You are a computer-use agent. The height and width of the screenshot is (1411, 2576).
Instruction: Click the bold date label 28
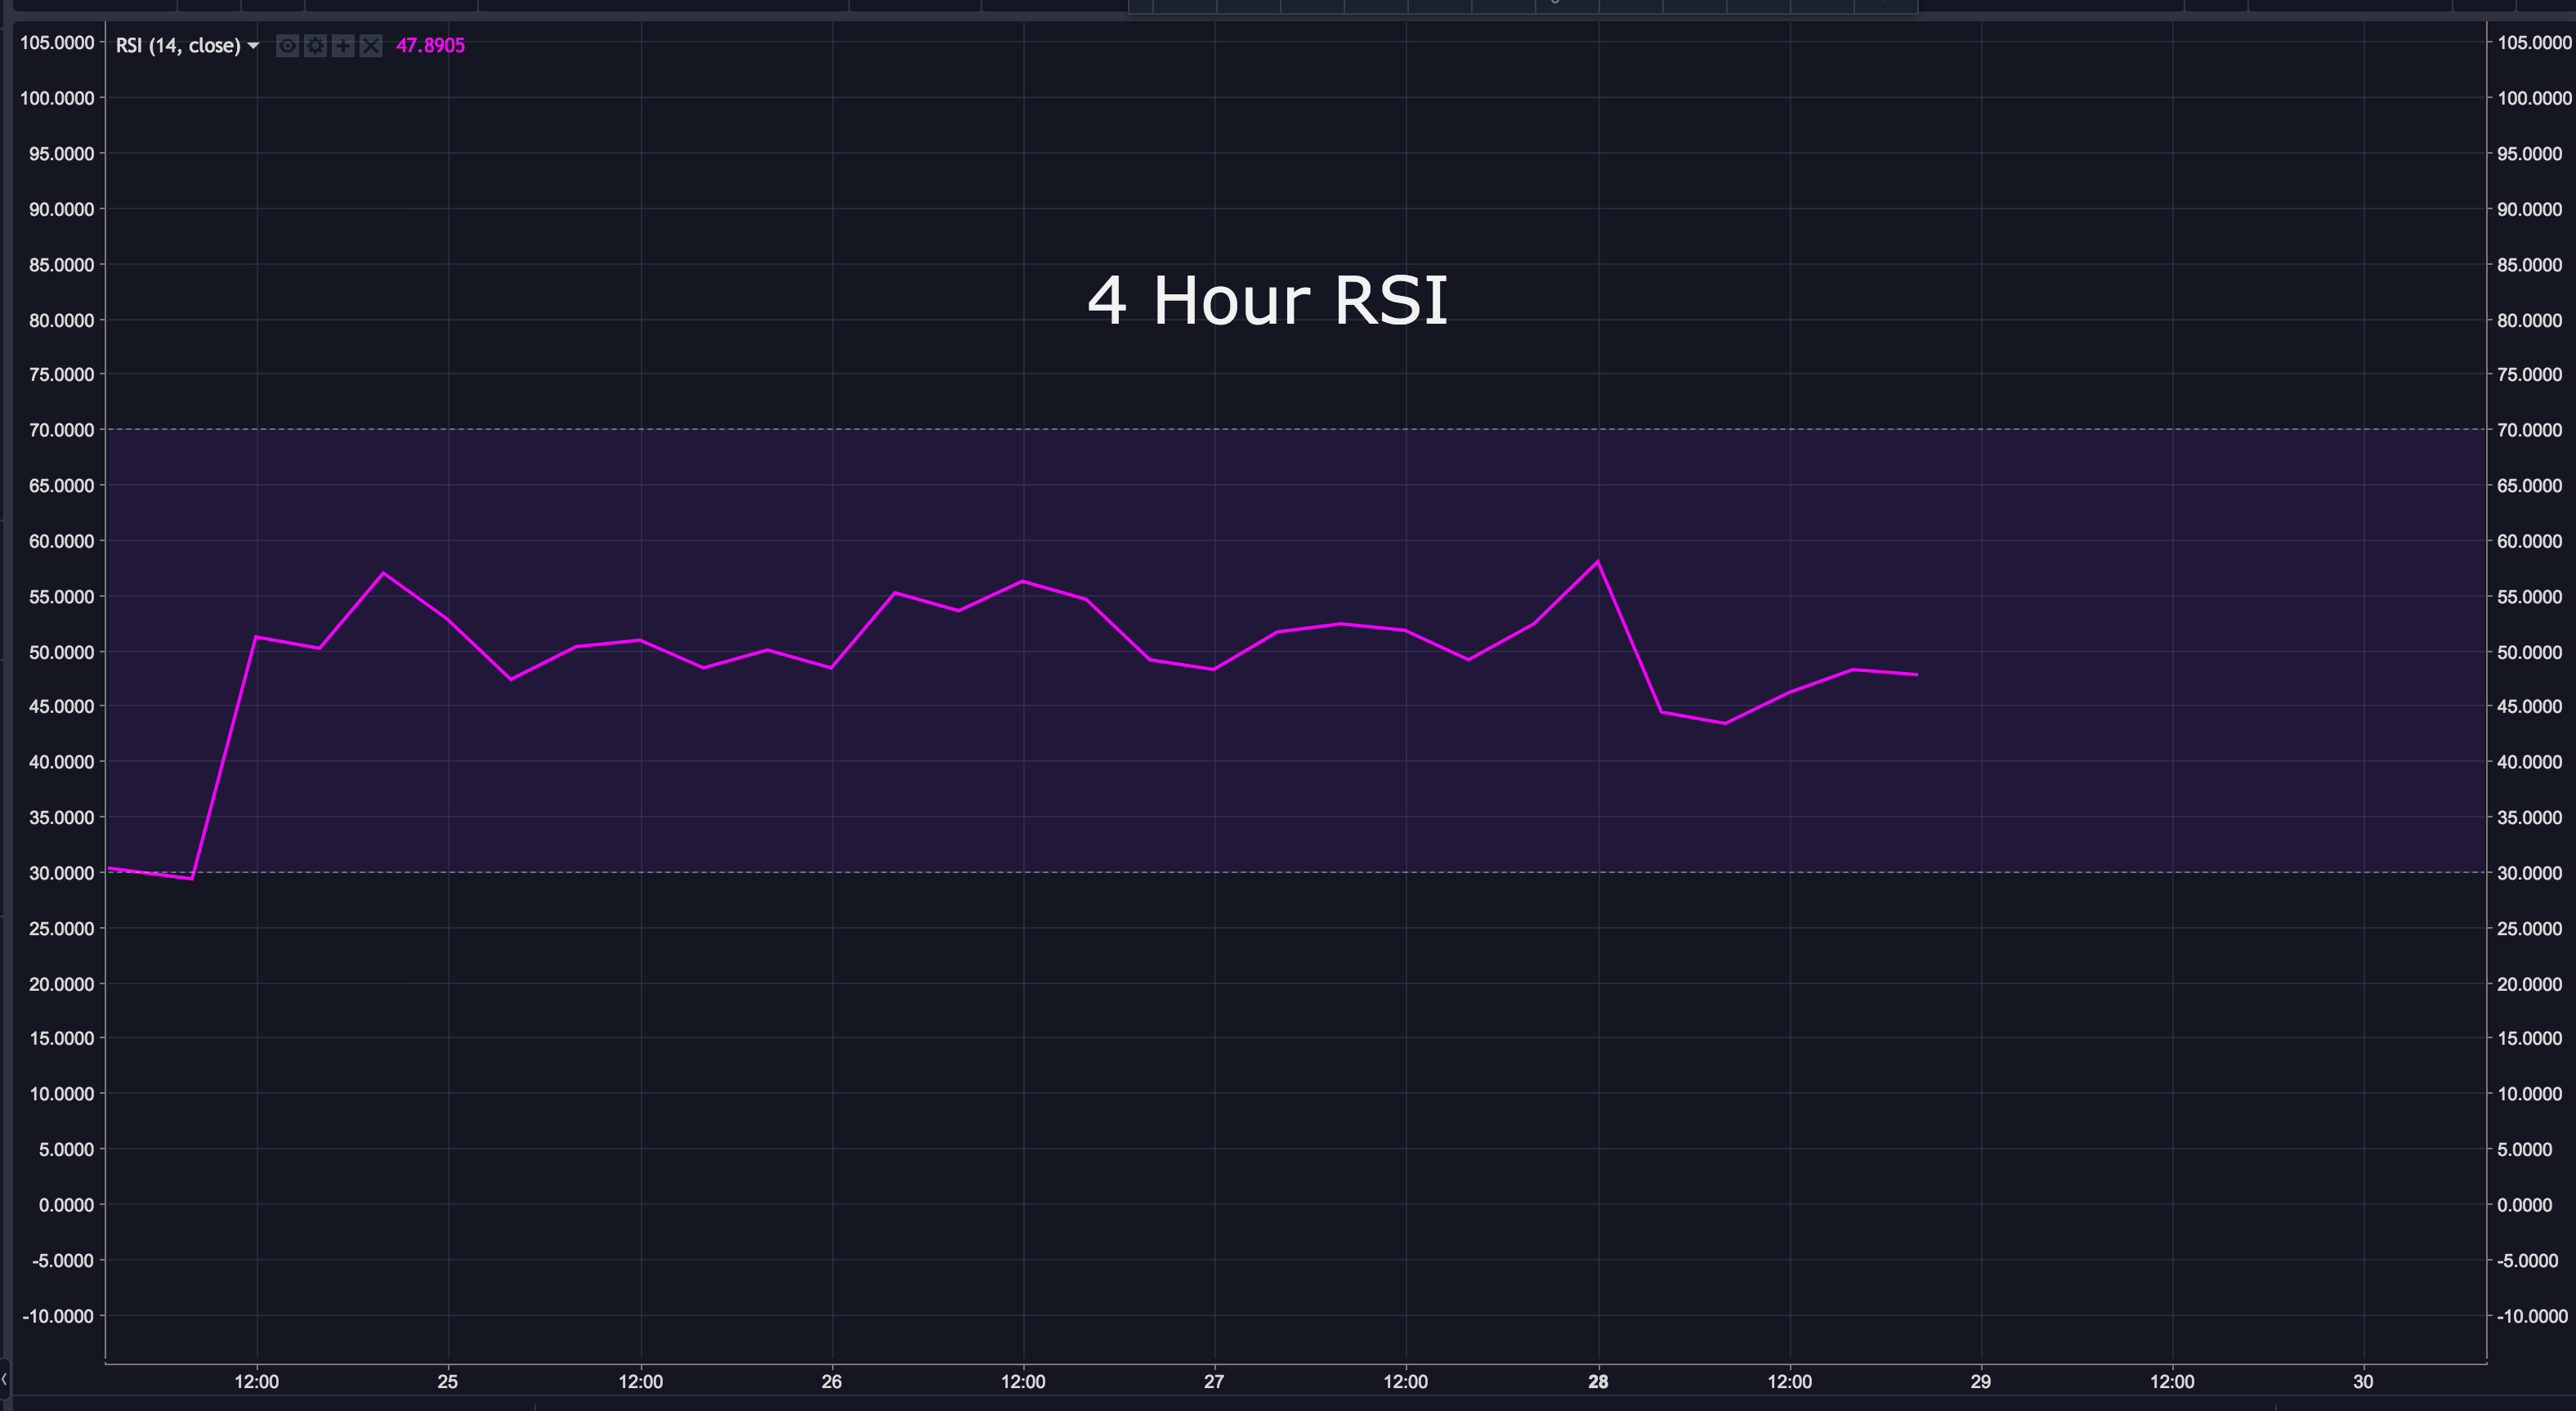pyautogui.click(x=1598, y=1382)
